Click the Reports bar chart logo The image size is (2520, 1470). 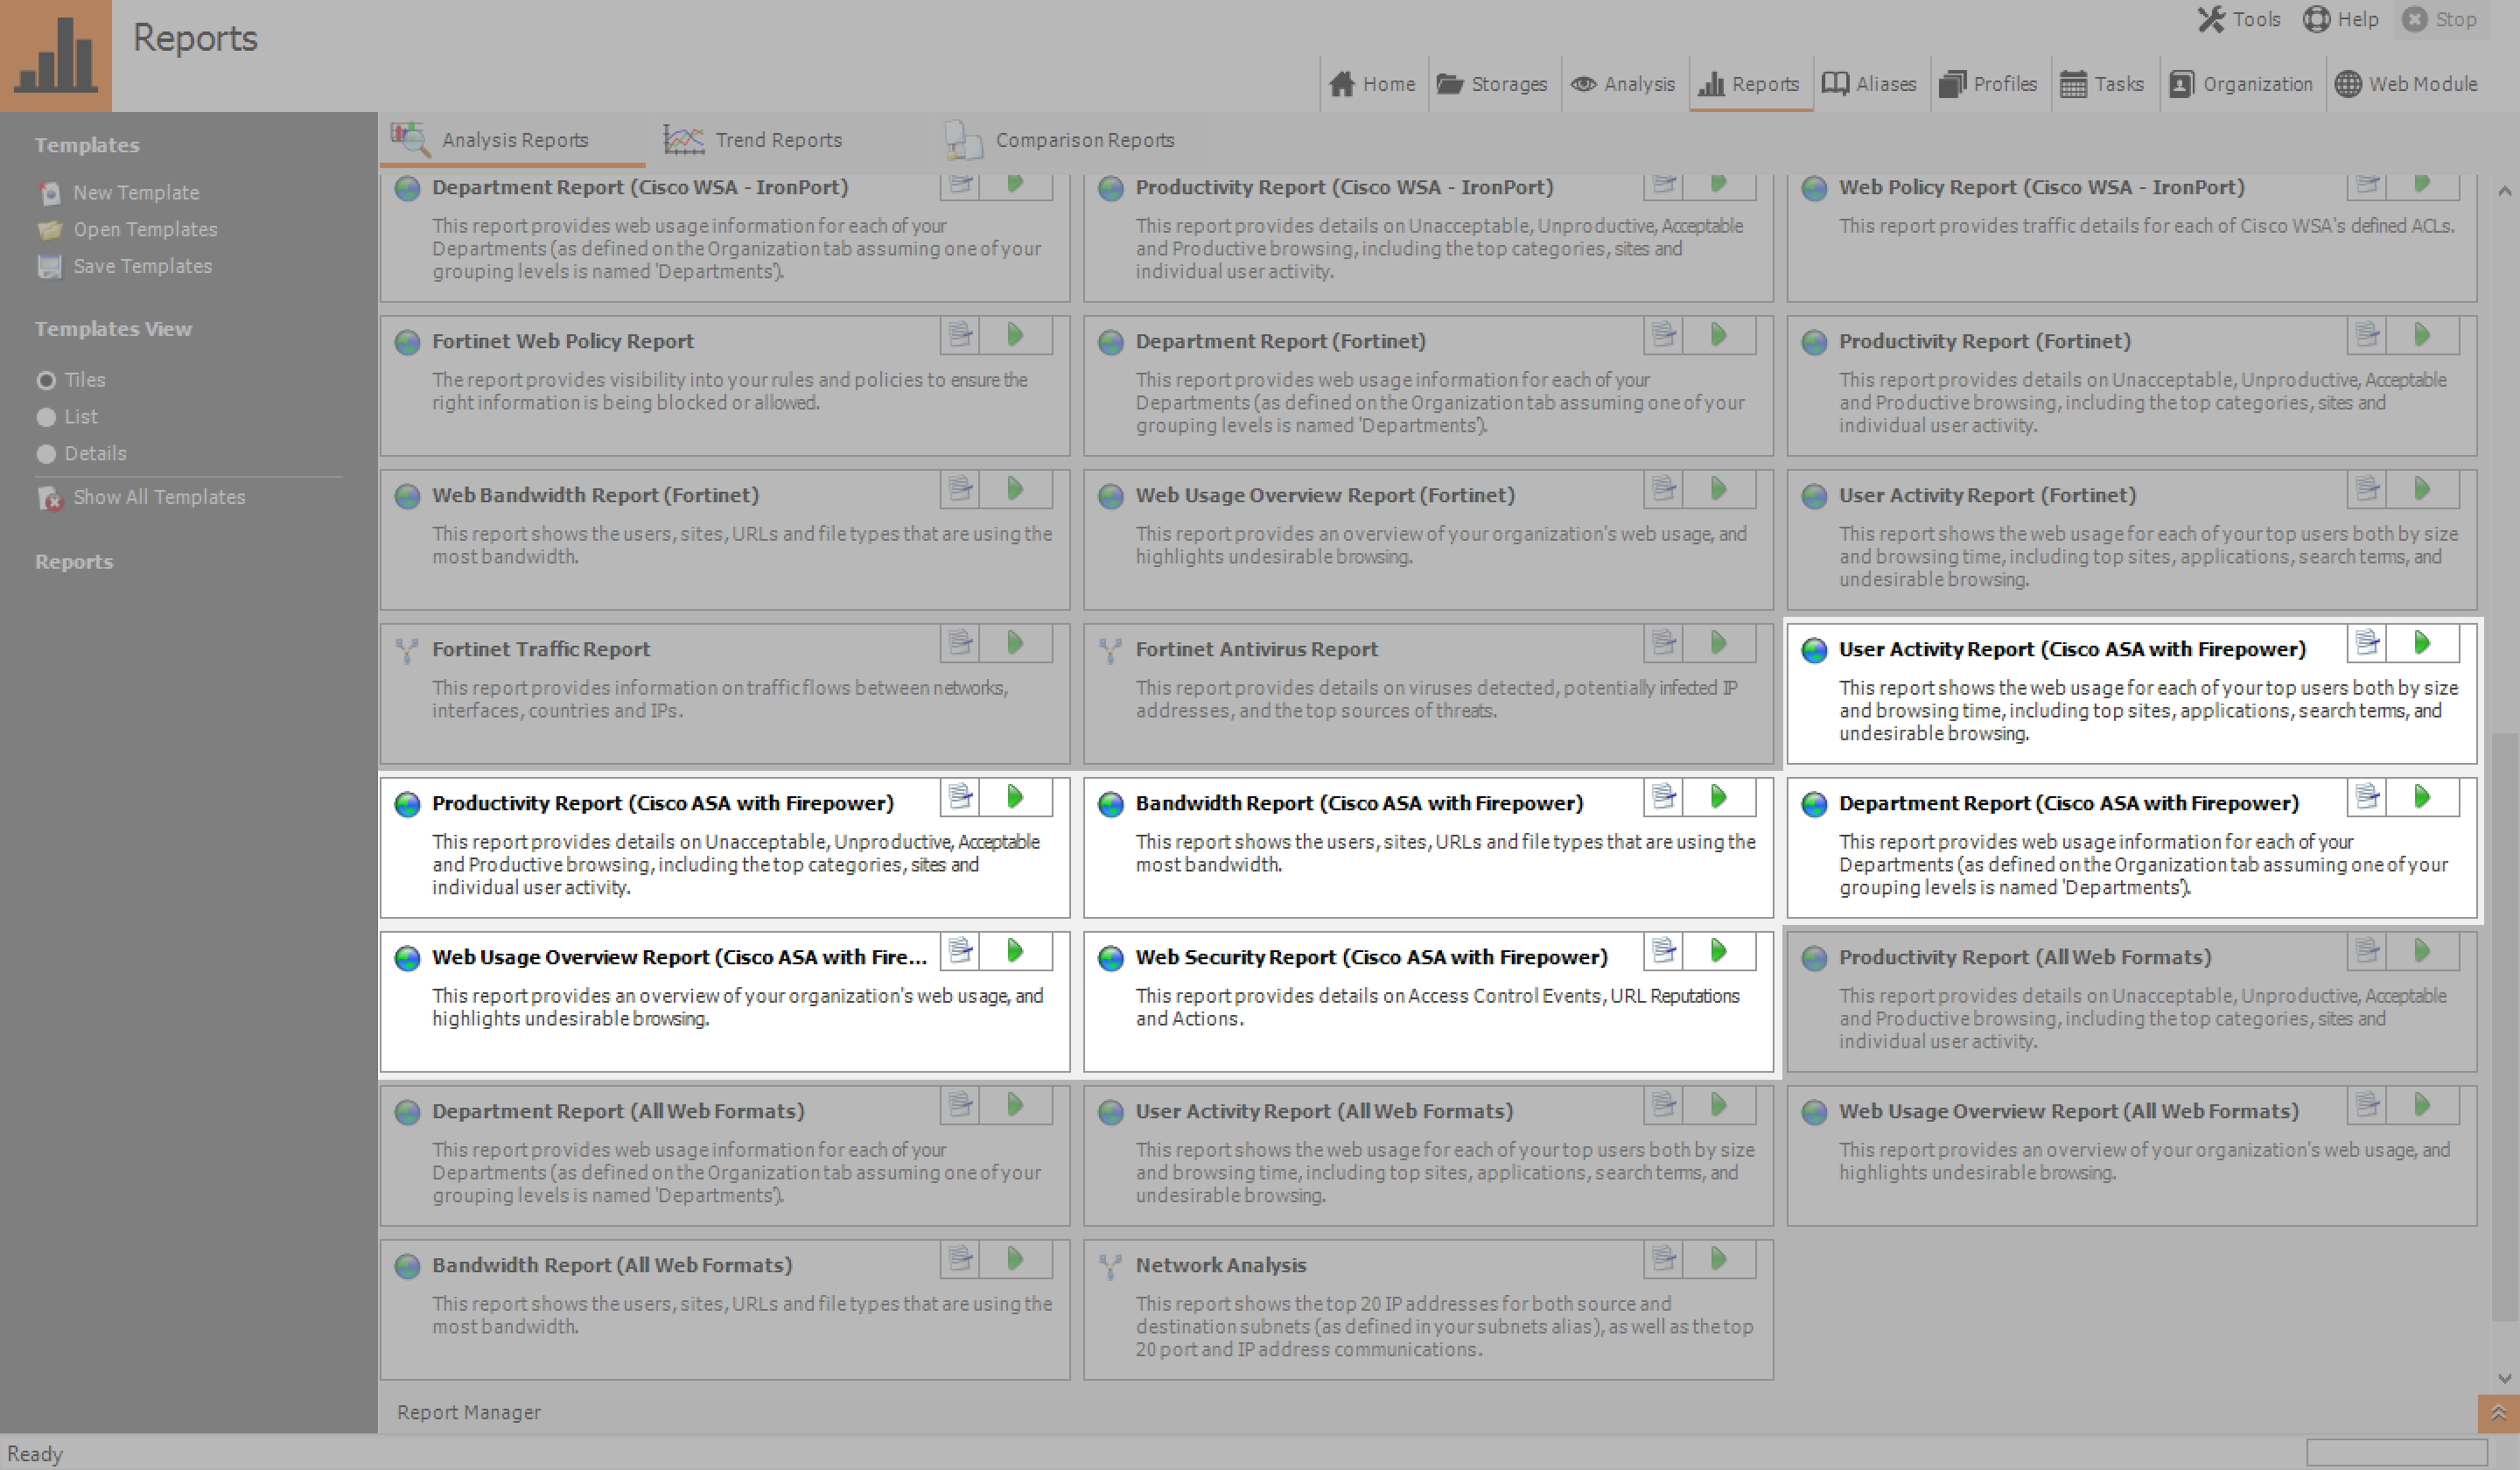(x=56, y=55)
